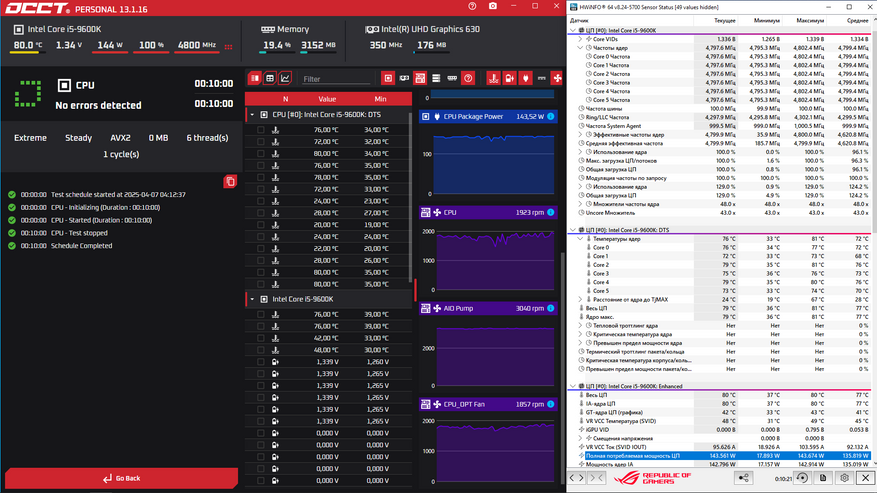Check the row with 72,00 °C and 32,00 °C min
This screenshot has height=493, width=877.
261,142
